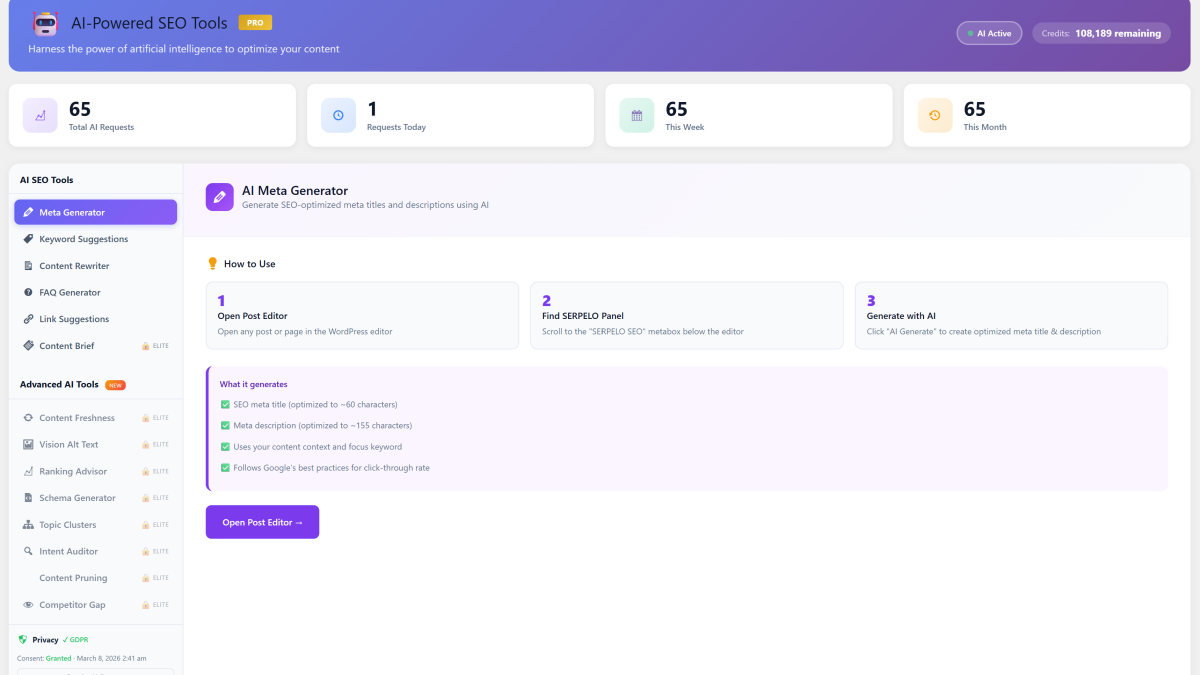Open the Topic Clusters hierarchy icon
The image size is (1200, 675).
click(29, 524)
